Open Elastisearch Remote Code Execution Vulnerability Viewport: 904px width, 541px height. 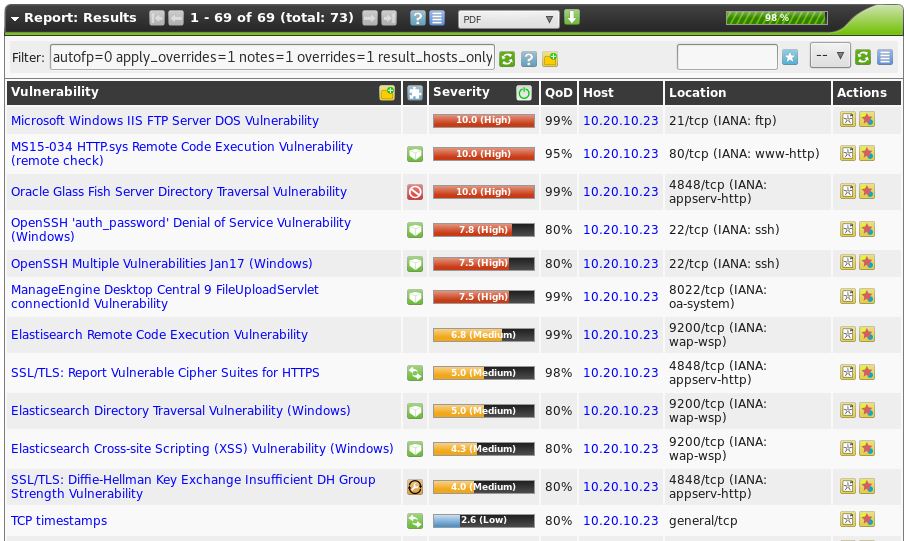point(159,335)
